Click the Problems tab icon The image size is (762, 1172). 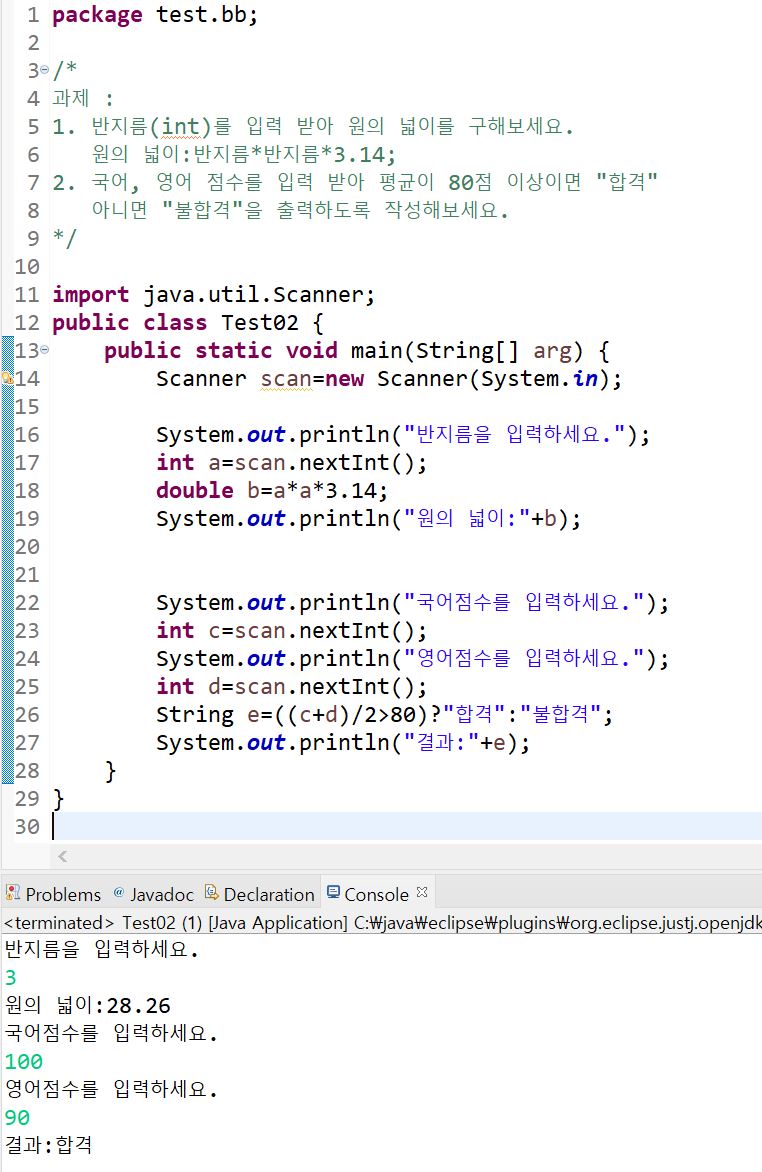point(12,892)
